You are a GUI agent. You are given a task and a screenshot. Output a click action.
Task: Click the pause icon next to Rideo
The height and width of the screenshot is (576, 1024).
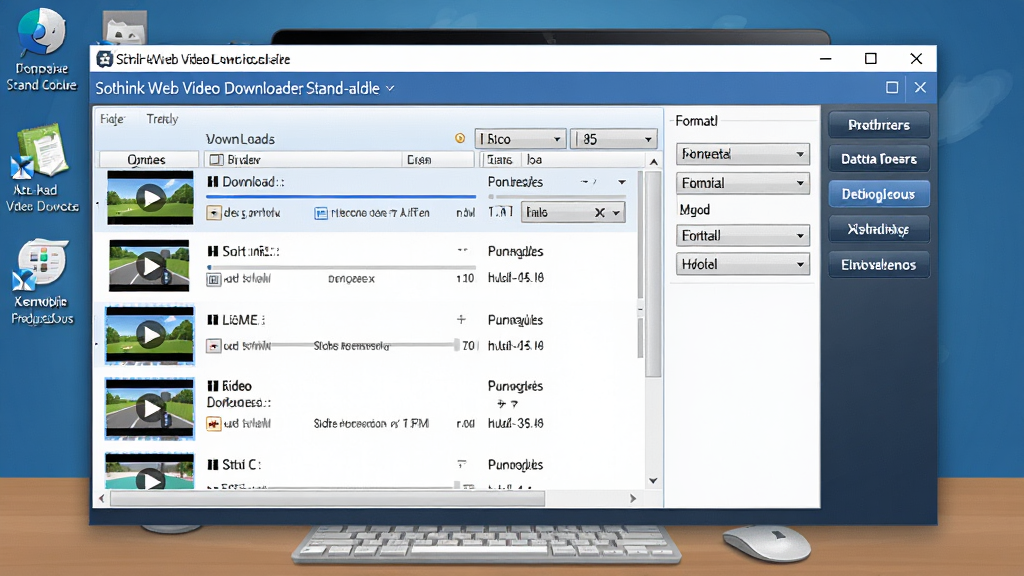coord(212,386)
